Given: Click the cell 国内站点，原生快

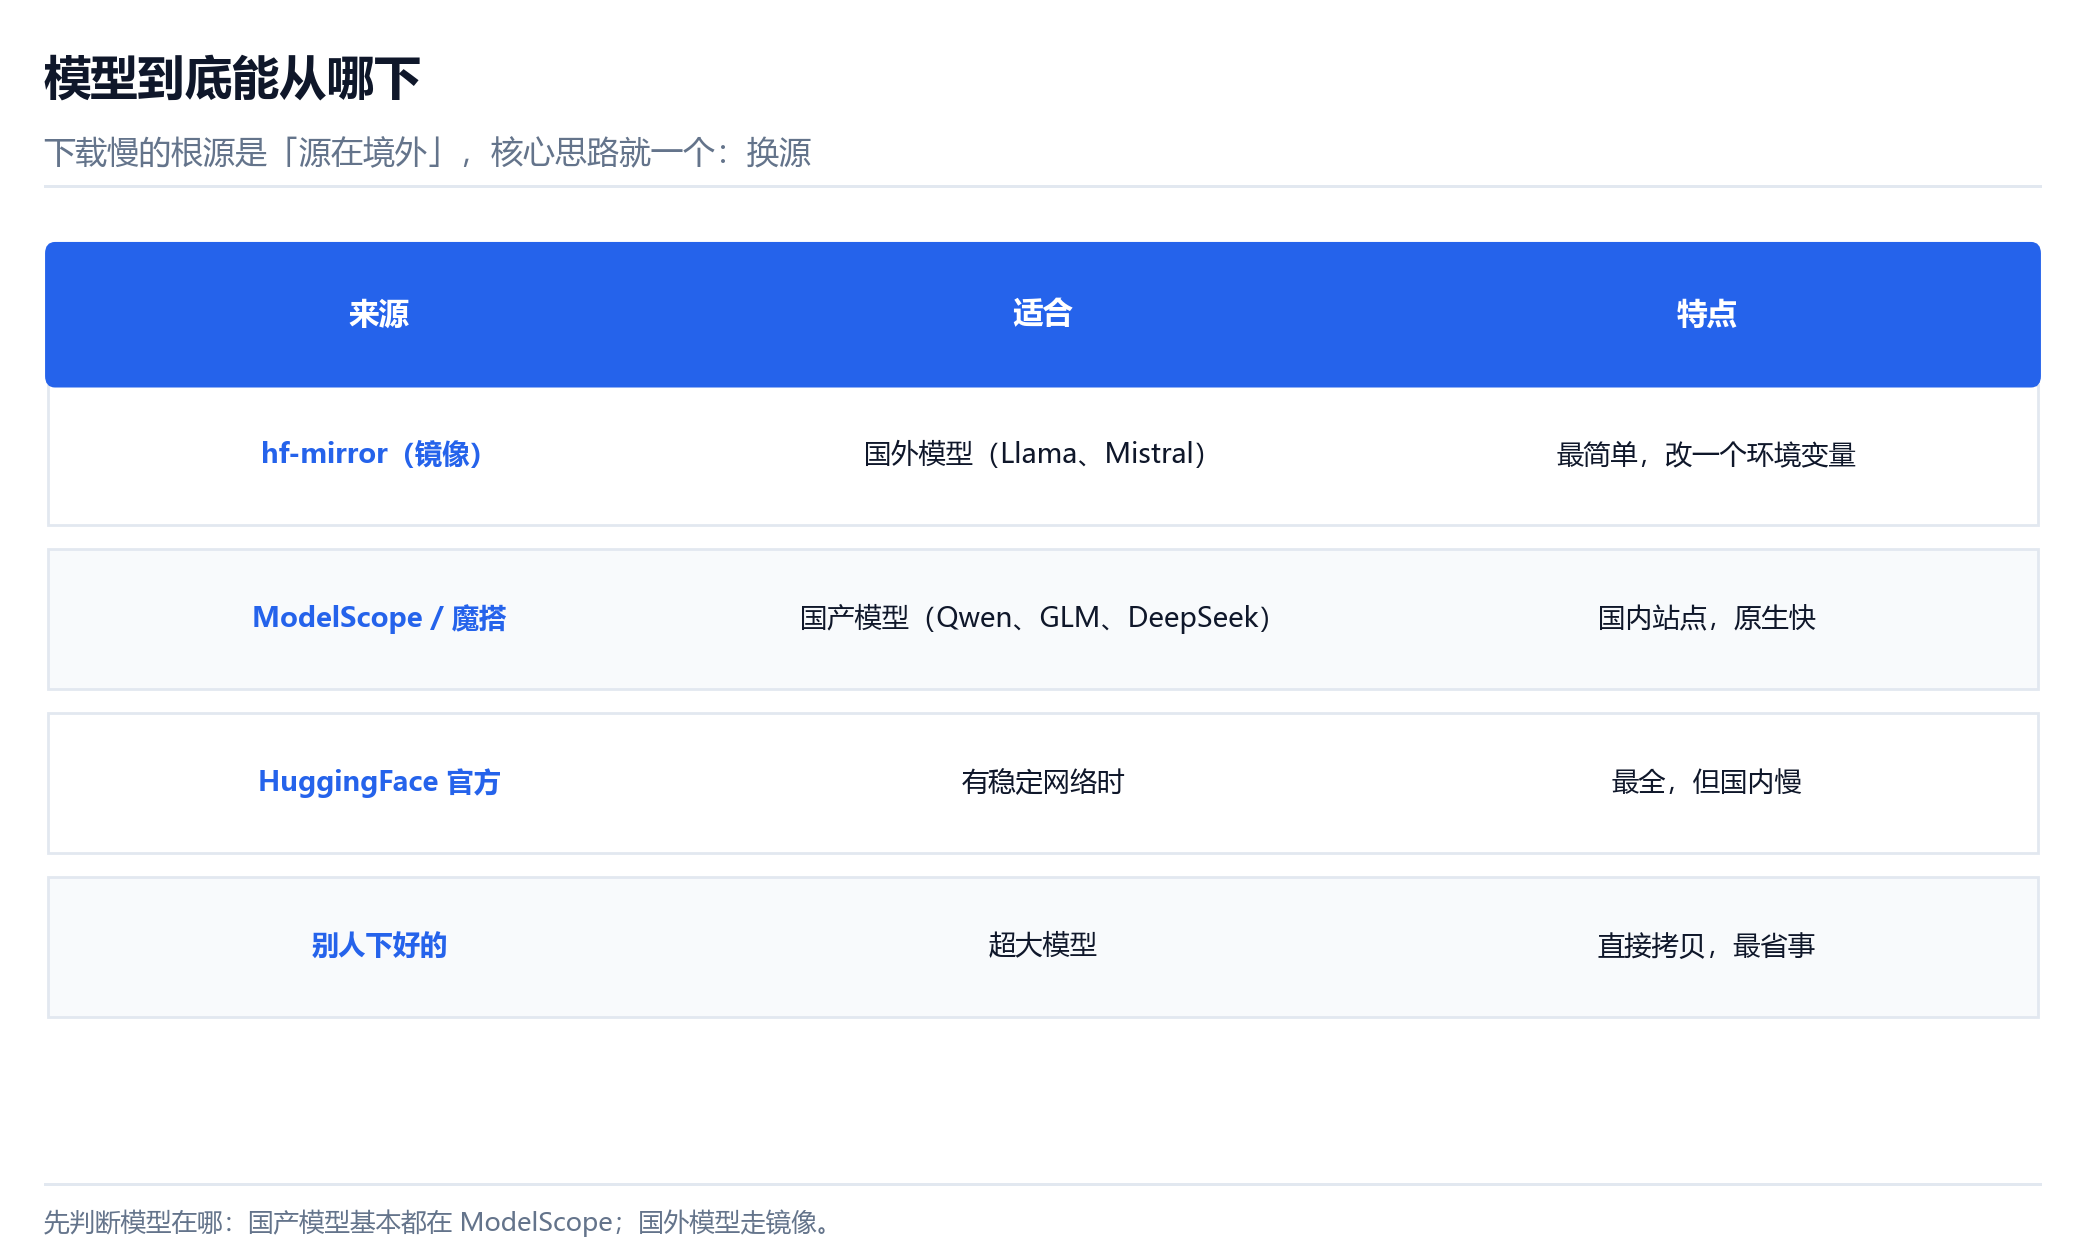Looking at the screenshot, I should (x=1706, y=618).
